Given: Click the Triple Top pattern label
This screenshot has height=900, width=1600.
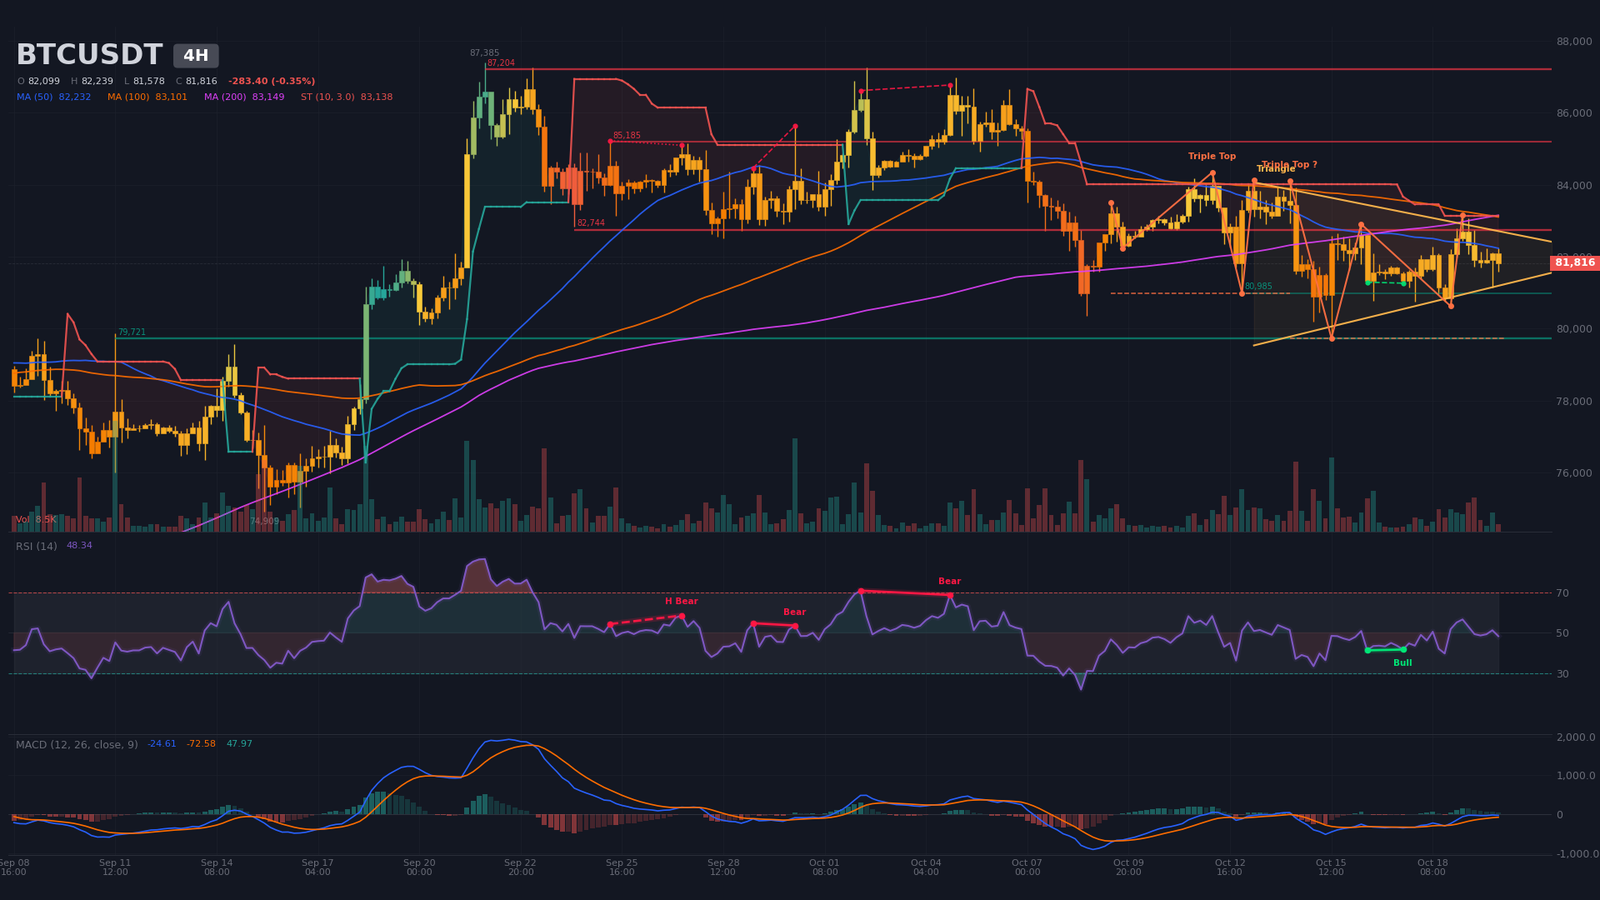Looking at the screenshot, I should [x=1212, y=156].
